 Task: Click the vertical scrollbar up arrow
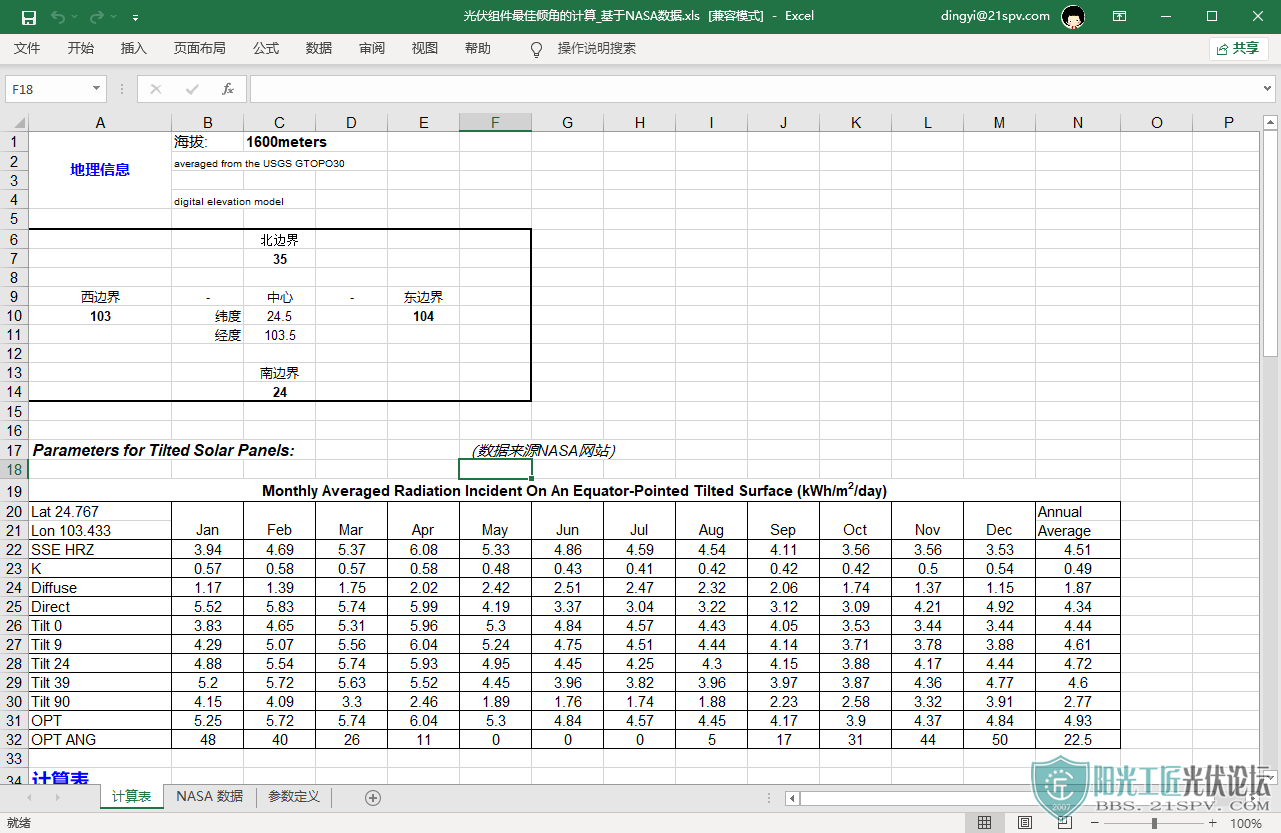1270,122
